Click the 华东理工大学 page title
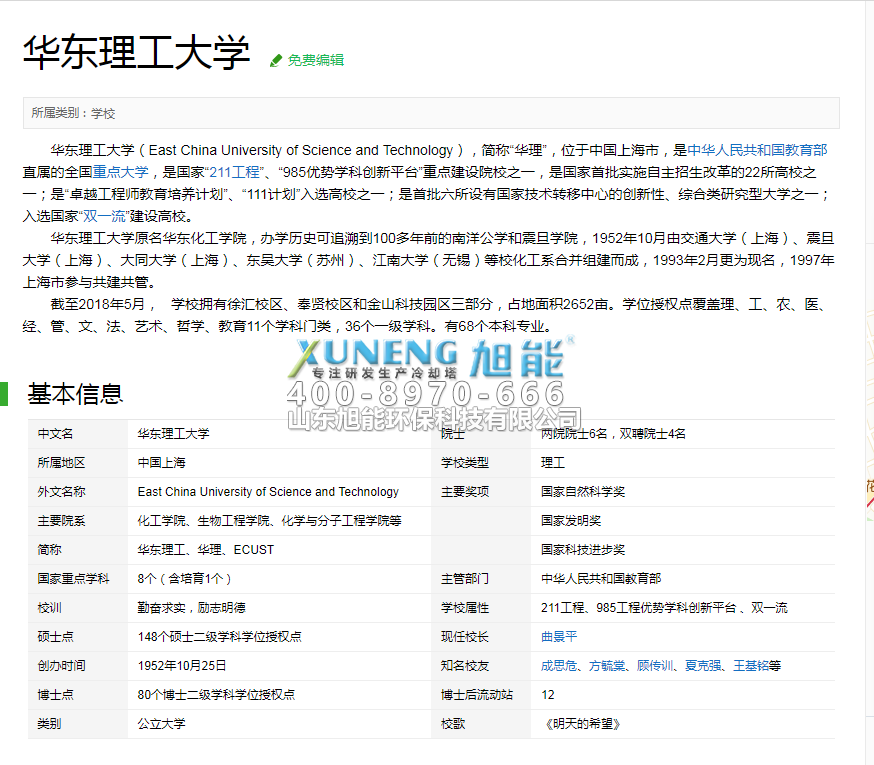Image resolution: width=874 pixels, height=765 pixels. 136,53
